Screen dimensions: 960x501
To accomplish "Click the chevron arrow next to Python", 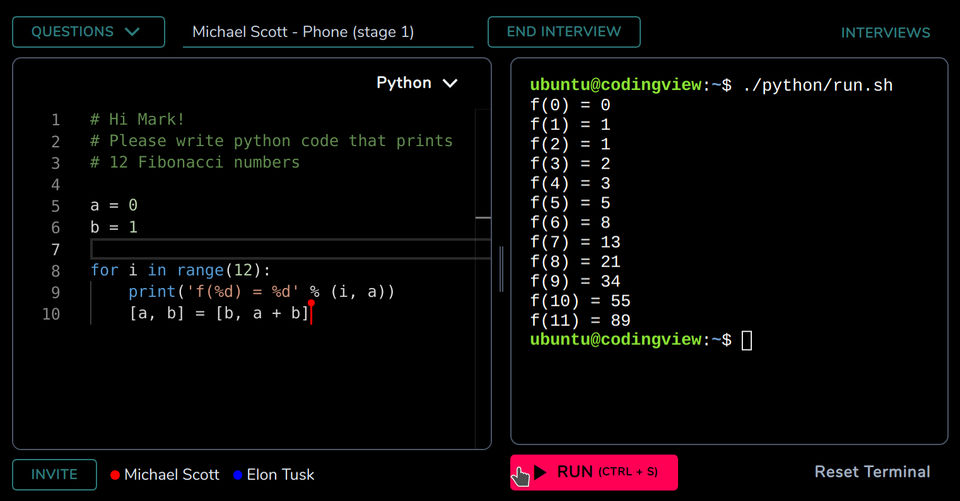I will tap(450, 83).
